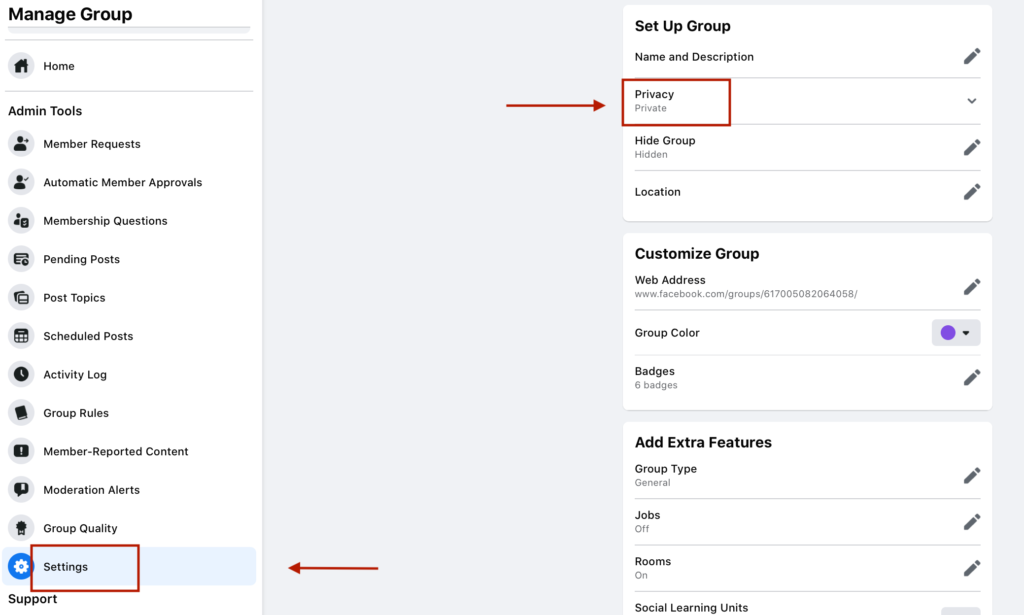1024x615 pixels.
Task: Select the Settings gear icon
Action: [x=20, y=567]
